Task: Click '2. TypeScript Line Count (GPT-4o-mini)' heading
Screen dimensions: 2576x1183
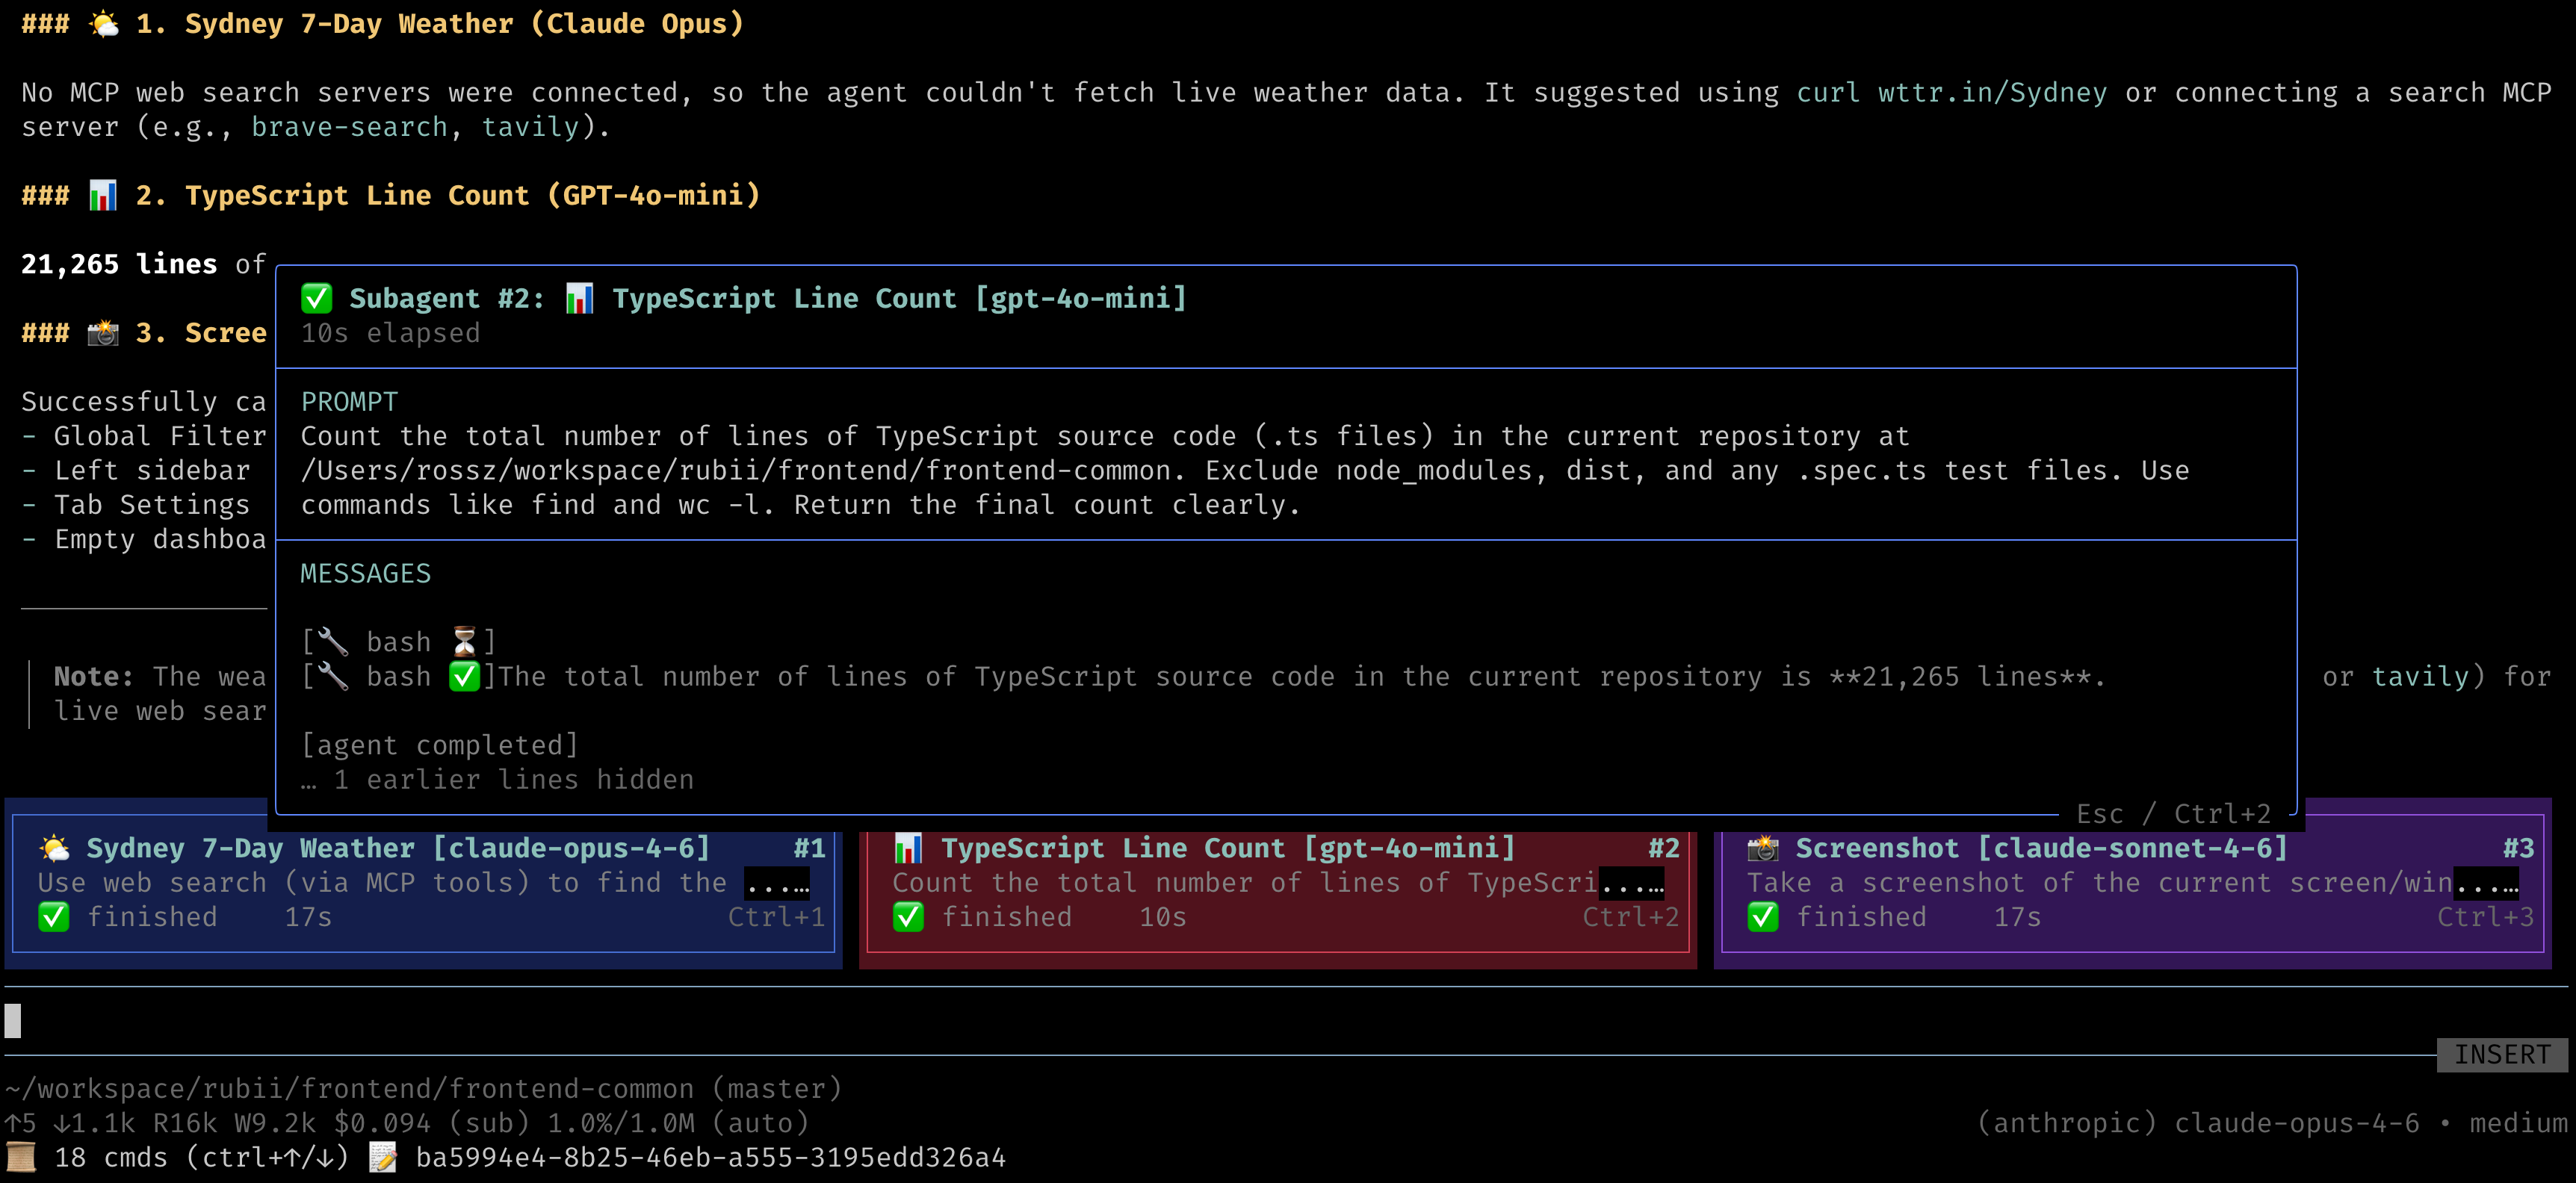Action: 447,195
